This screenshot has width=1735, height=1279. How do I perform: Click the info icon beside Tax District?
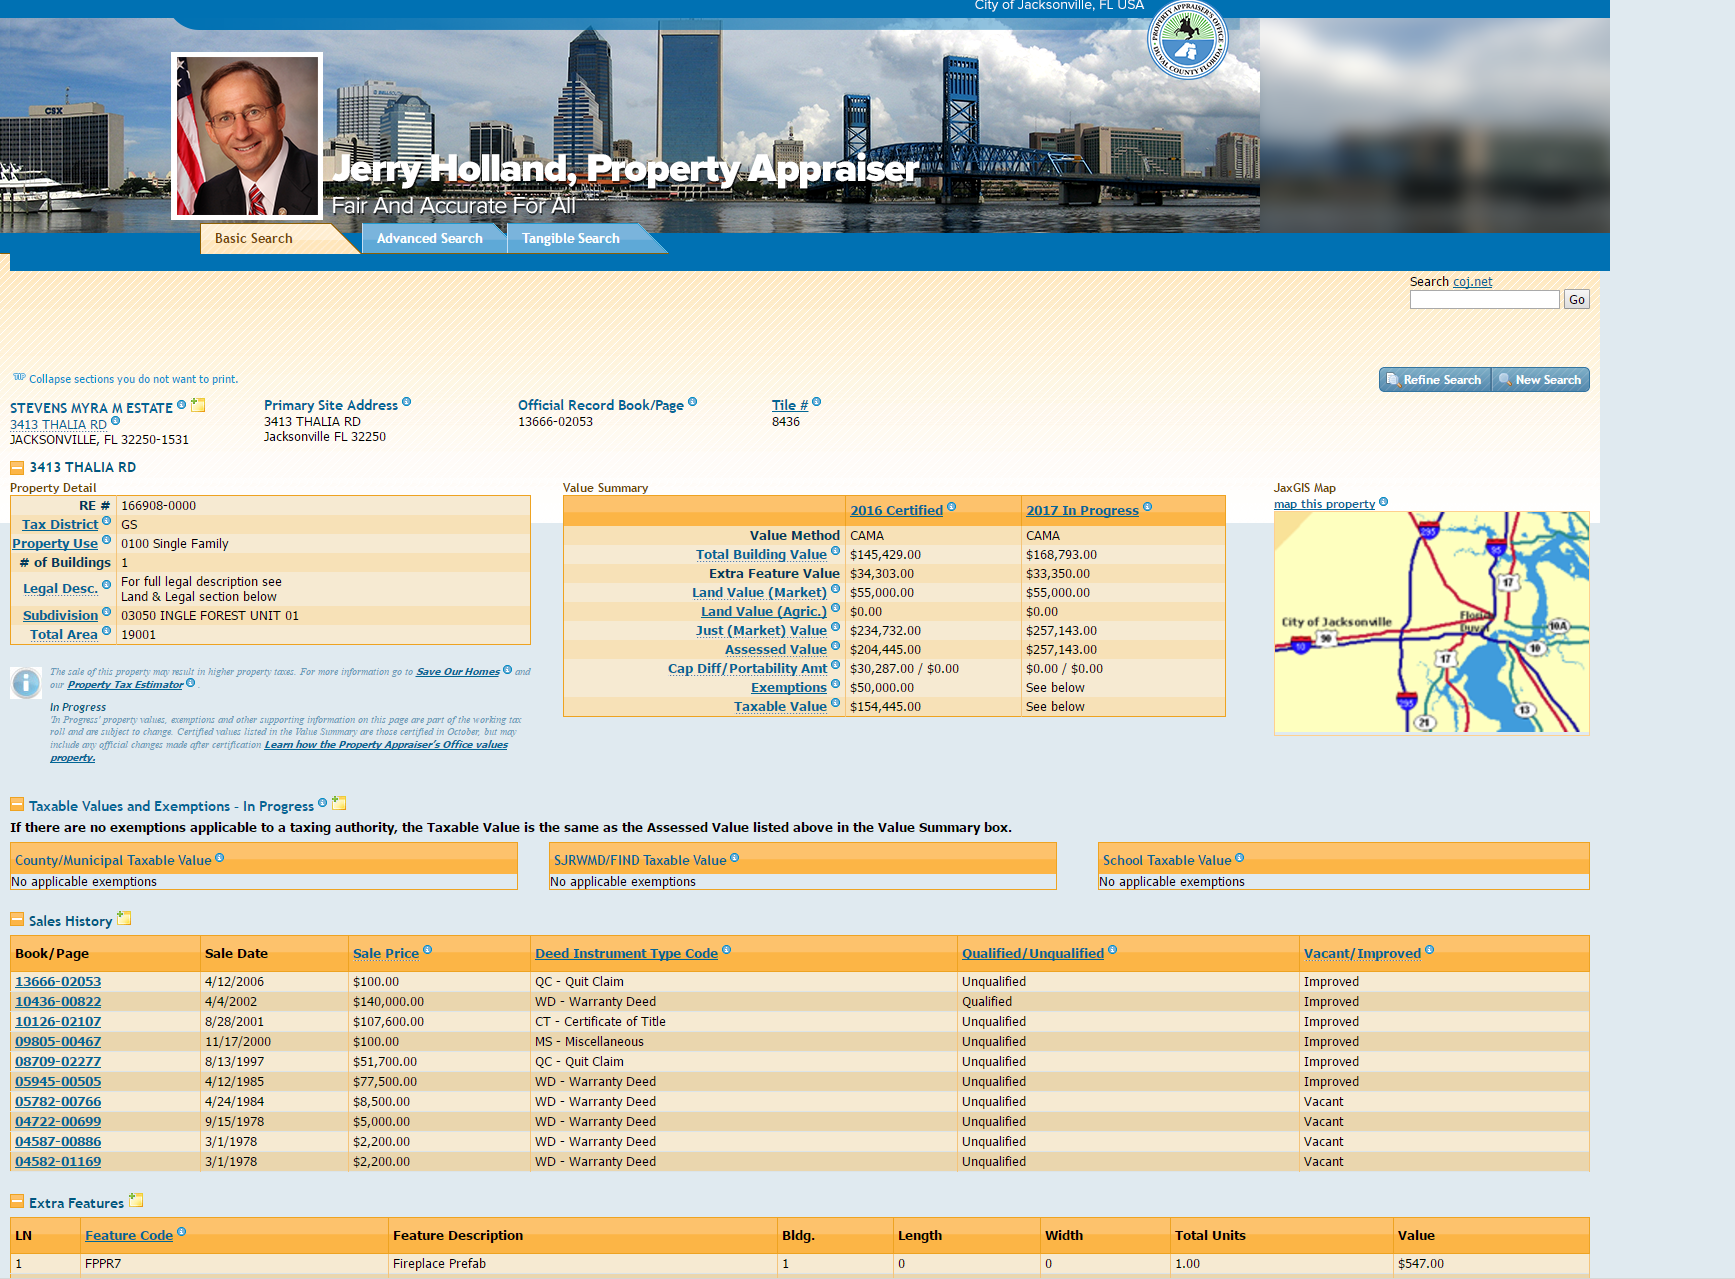(106, 521)
